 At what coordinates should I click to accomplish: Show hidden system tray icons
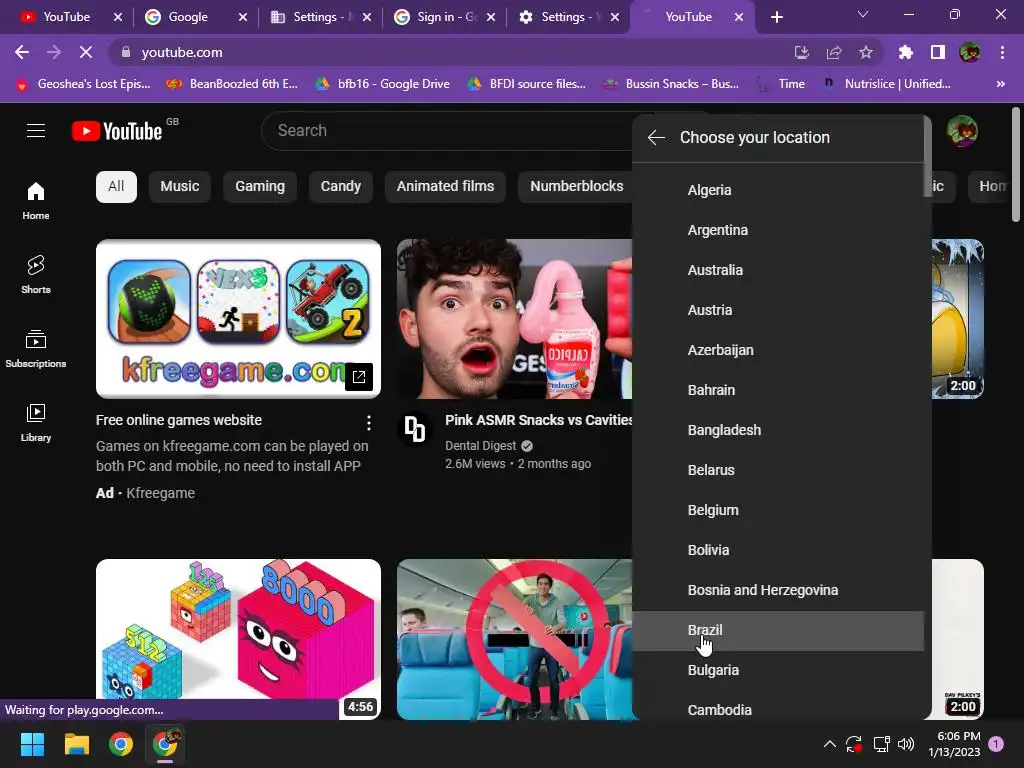[x=829, y=744]
